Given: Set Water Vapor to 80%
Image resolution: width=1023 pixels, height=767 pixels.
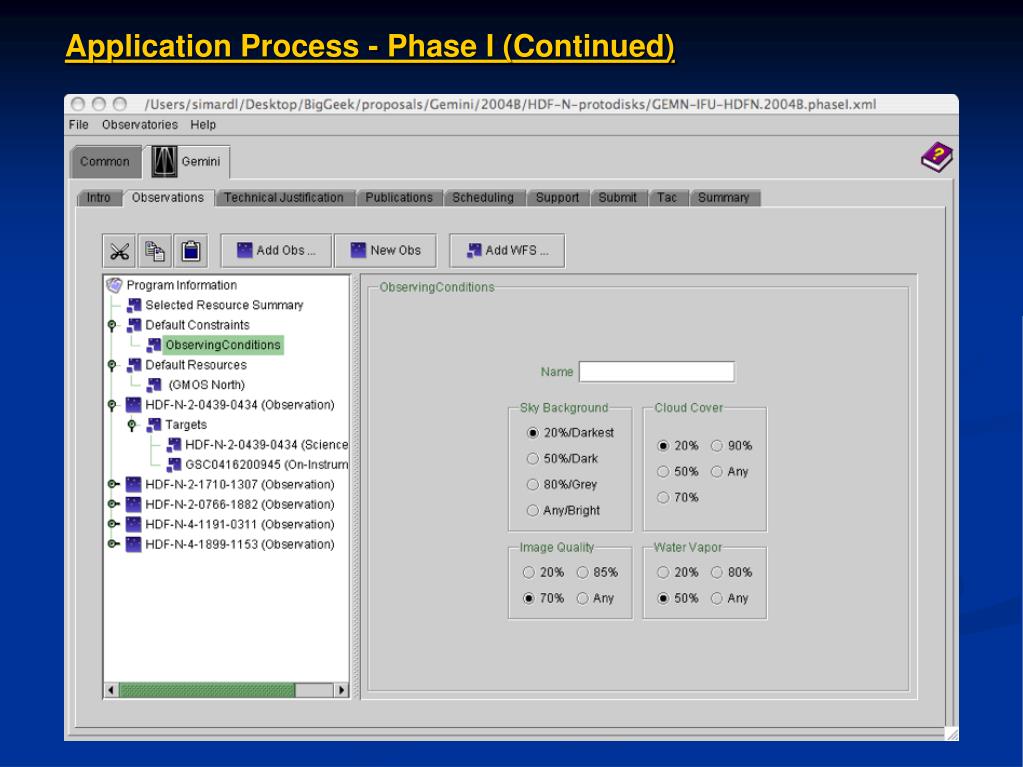Looking at the screenshot, I should [716, 572].
